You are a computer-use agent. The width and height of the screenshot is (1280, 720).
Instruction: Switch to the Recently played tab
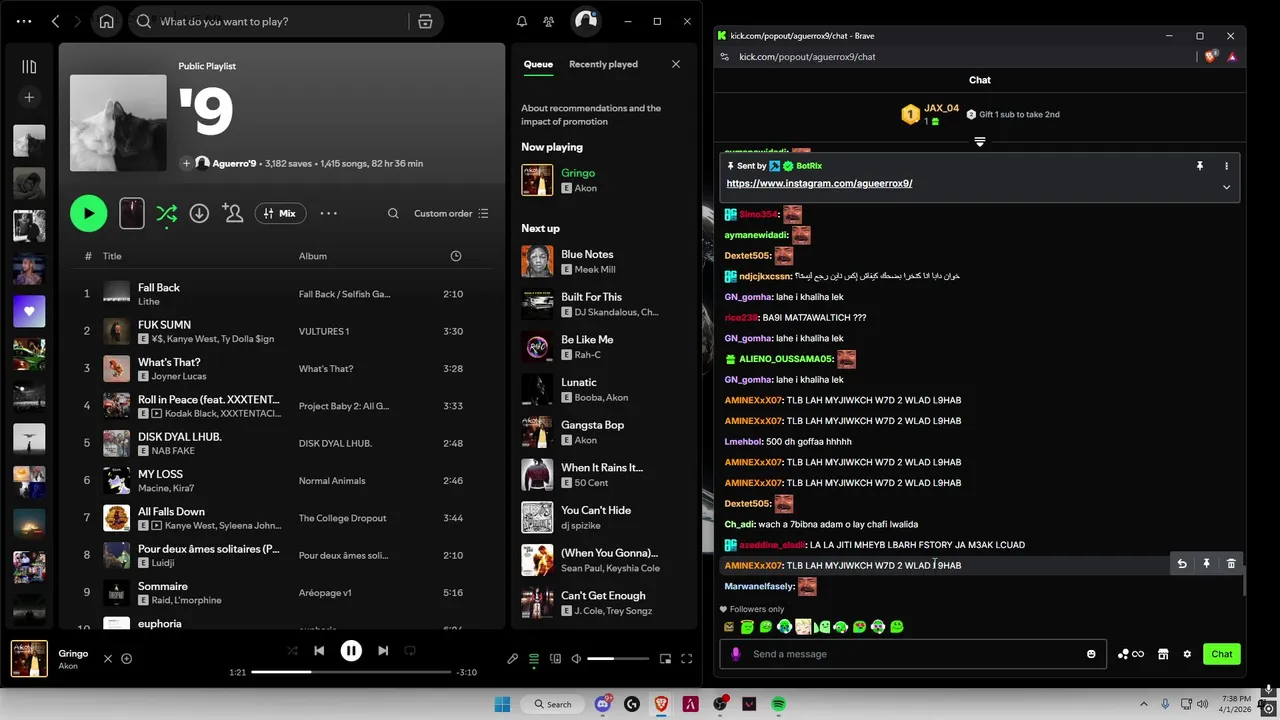point(603,64)
